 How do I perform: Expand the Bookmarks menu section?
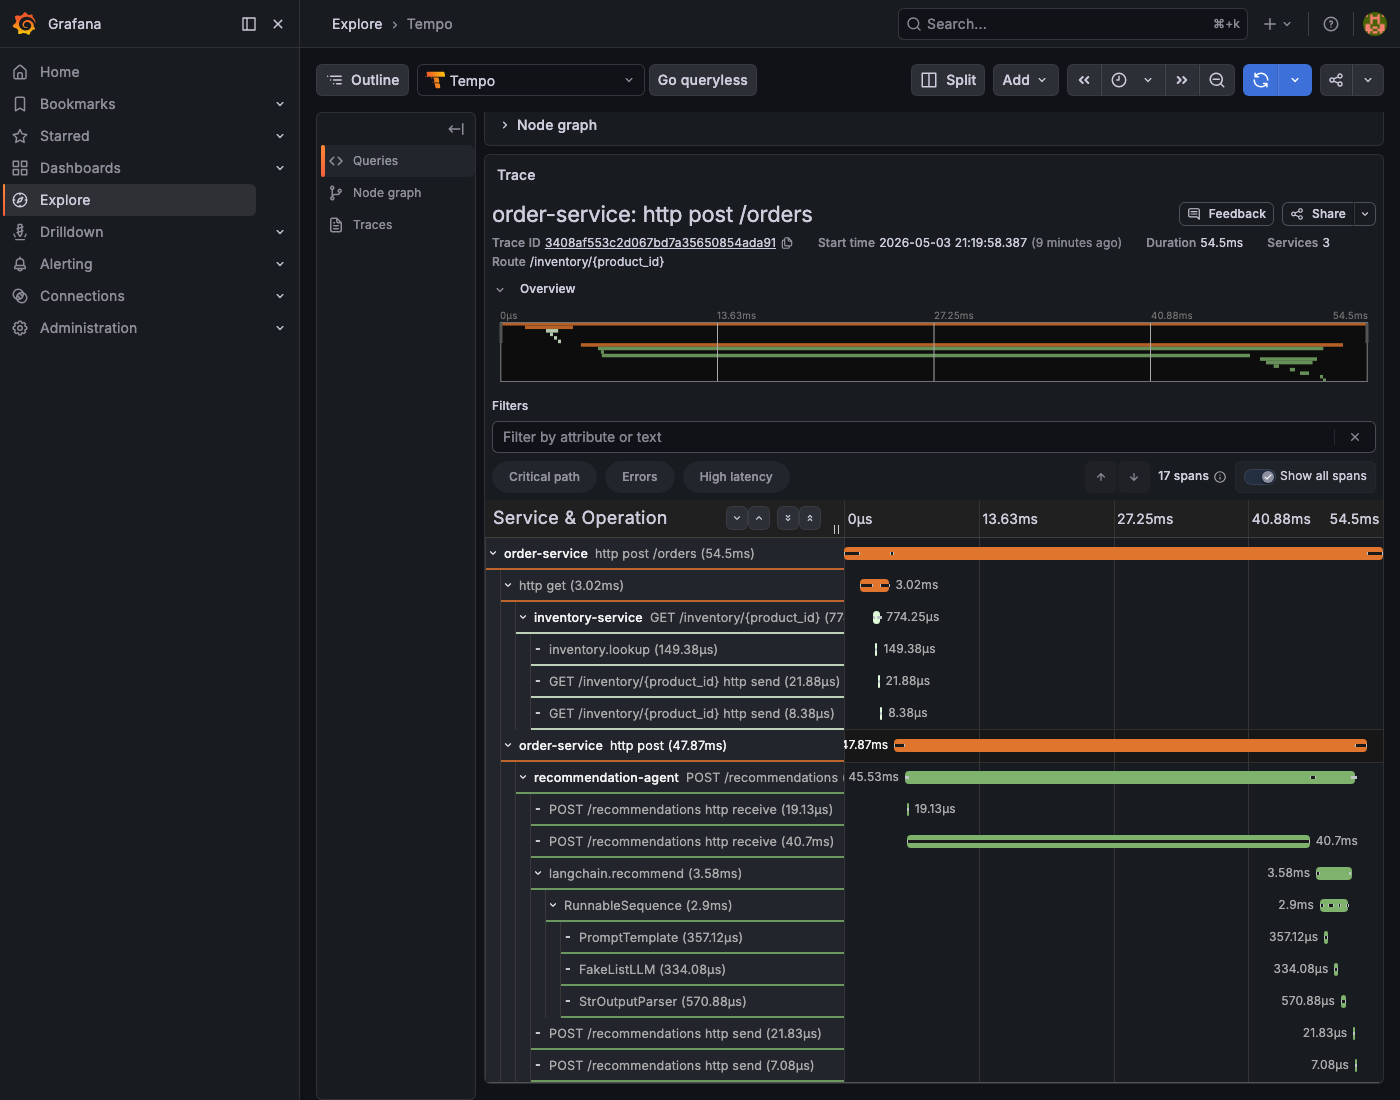pyautogui.click(x=280, y=104)
